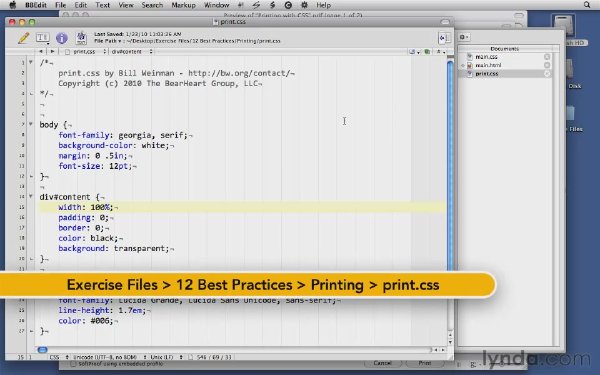Click the vertical scroll down arrow
Screen dimensions: 600x375
450,342
